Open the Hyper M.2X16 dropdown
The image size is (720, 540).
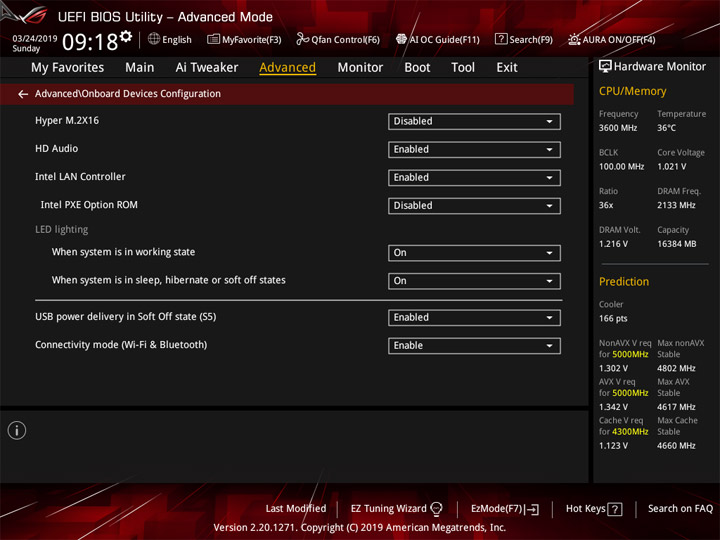(x=474, y=121)
